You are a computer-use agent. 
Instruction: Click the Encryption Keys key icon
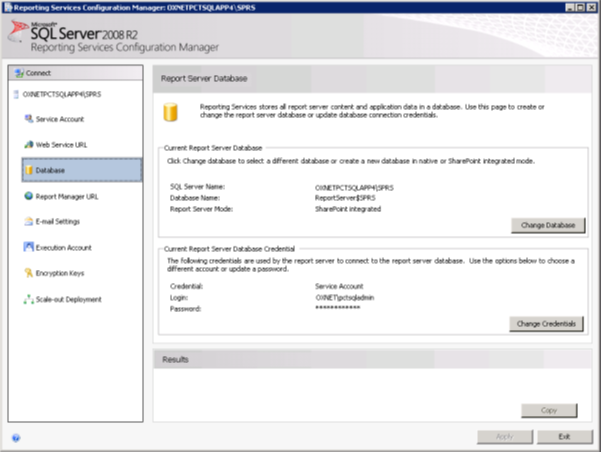point(29,273)
